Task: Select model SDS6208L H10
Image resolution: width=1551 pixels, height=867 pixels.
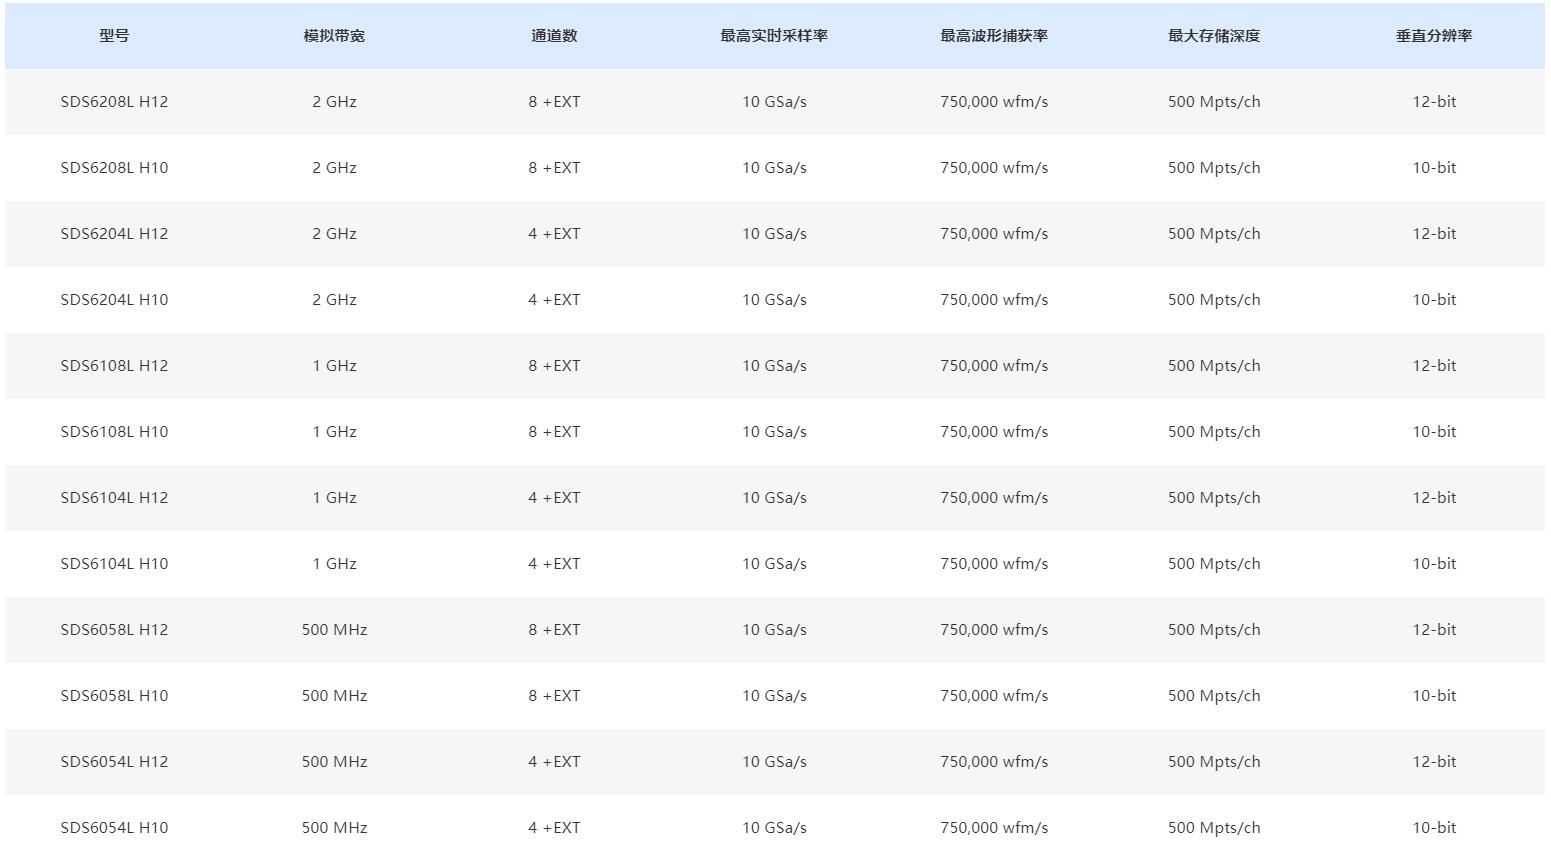Action: (x=114, y=168)
